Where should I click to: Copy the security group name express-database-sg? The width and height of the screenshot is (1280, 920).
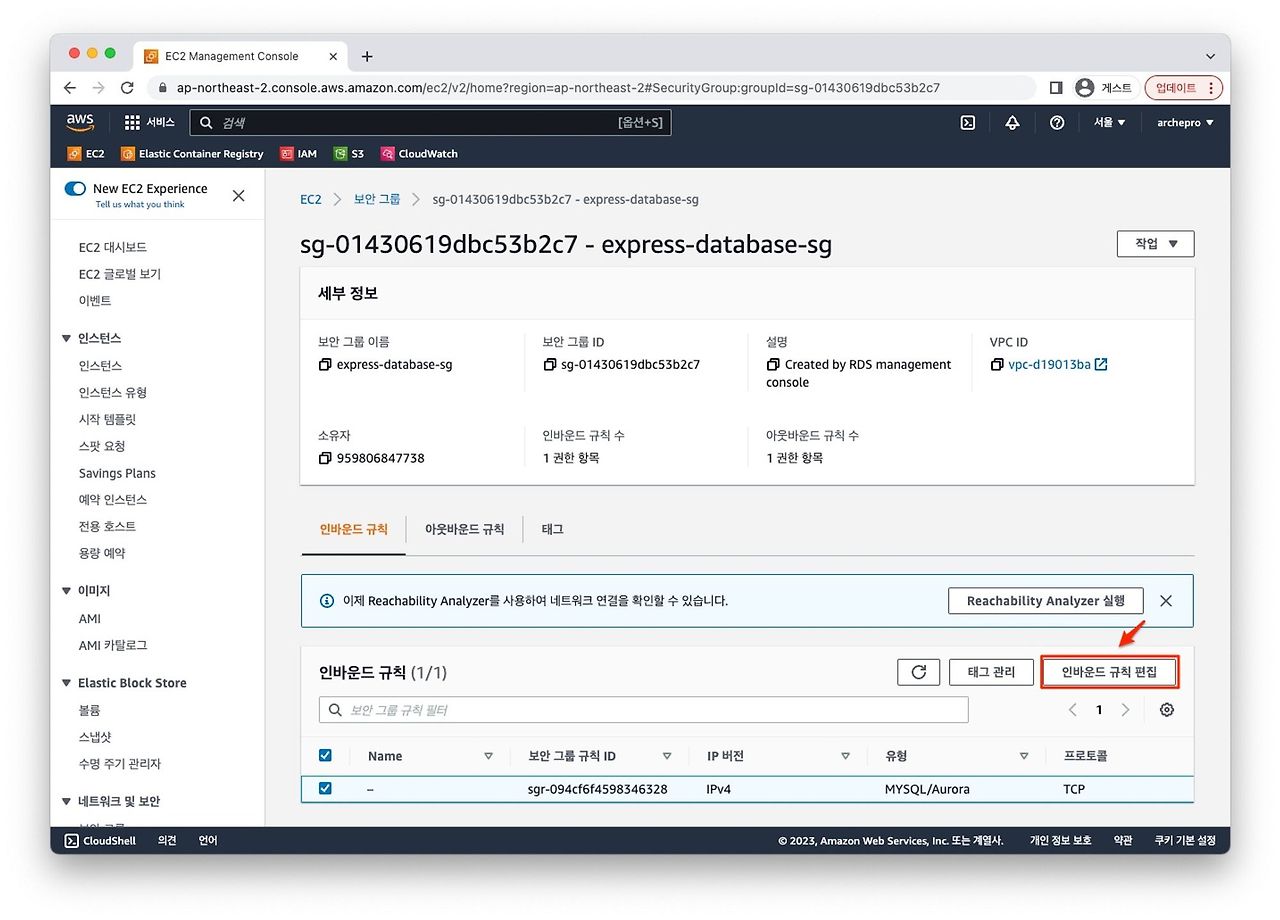pos(325,365)
